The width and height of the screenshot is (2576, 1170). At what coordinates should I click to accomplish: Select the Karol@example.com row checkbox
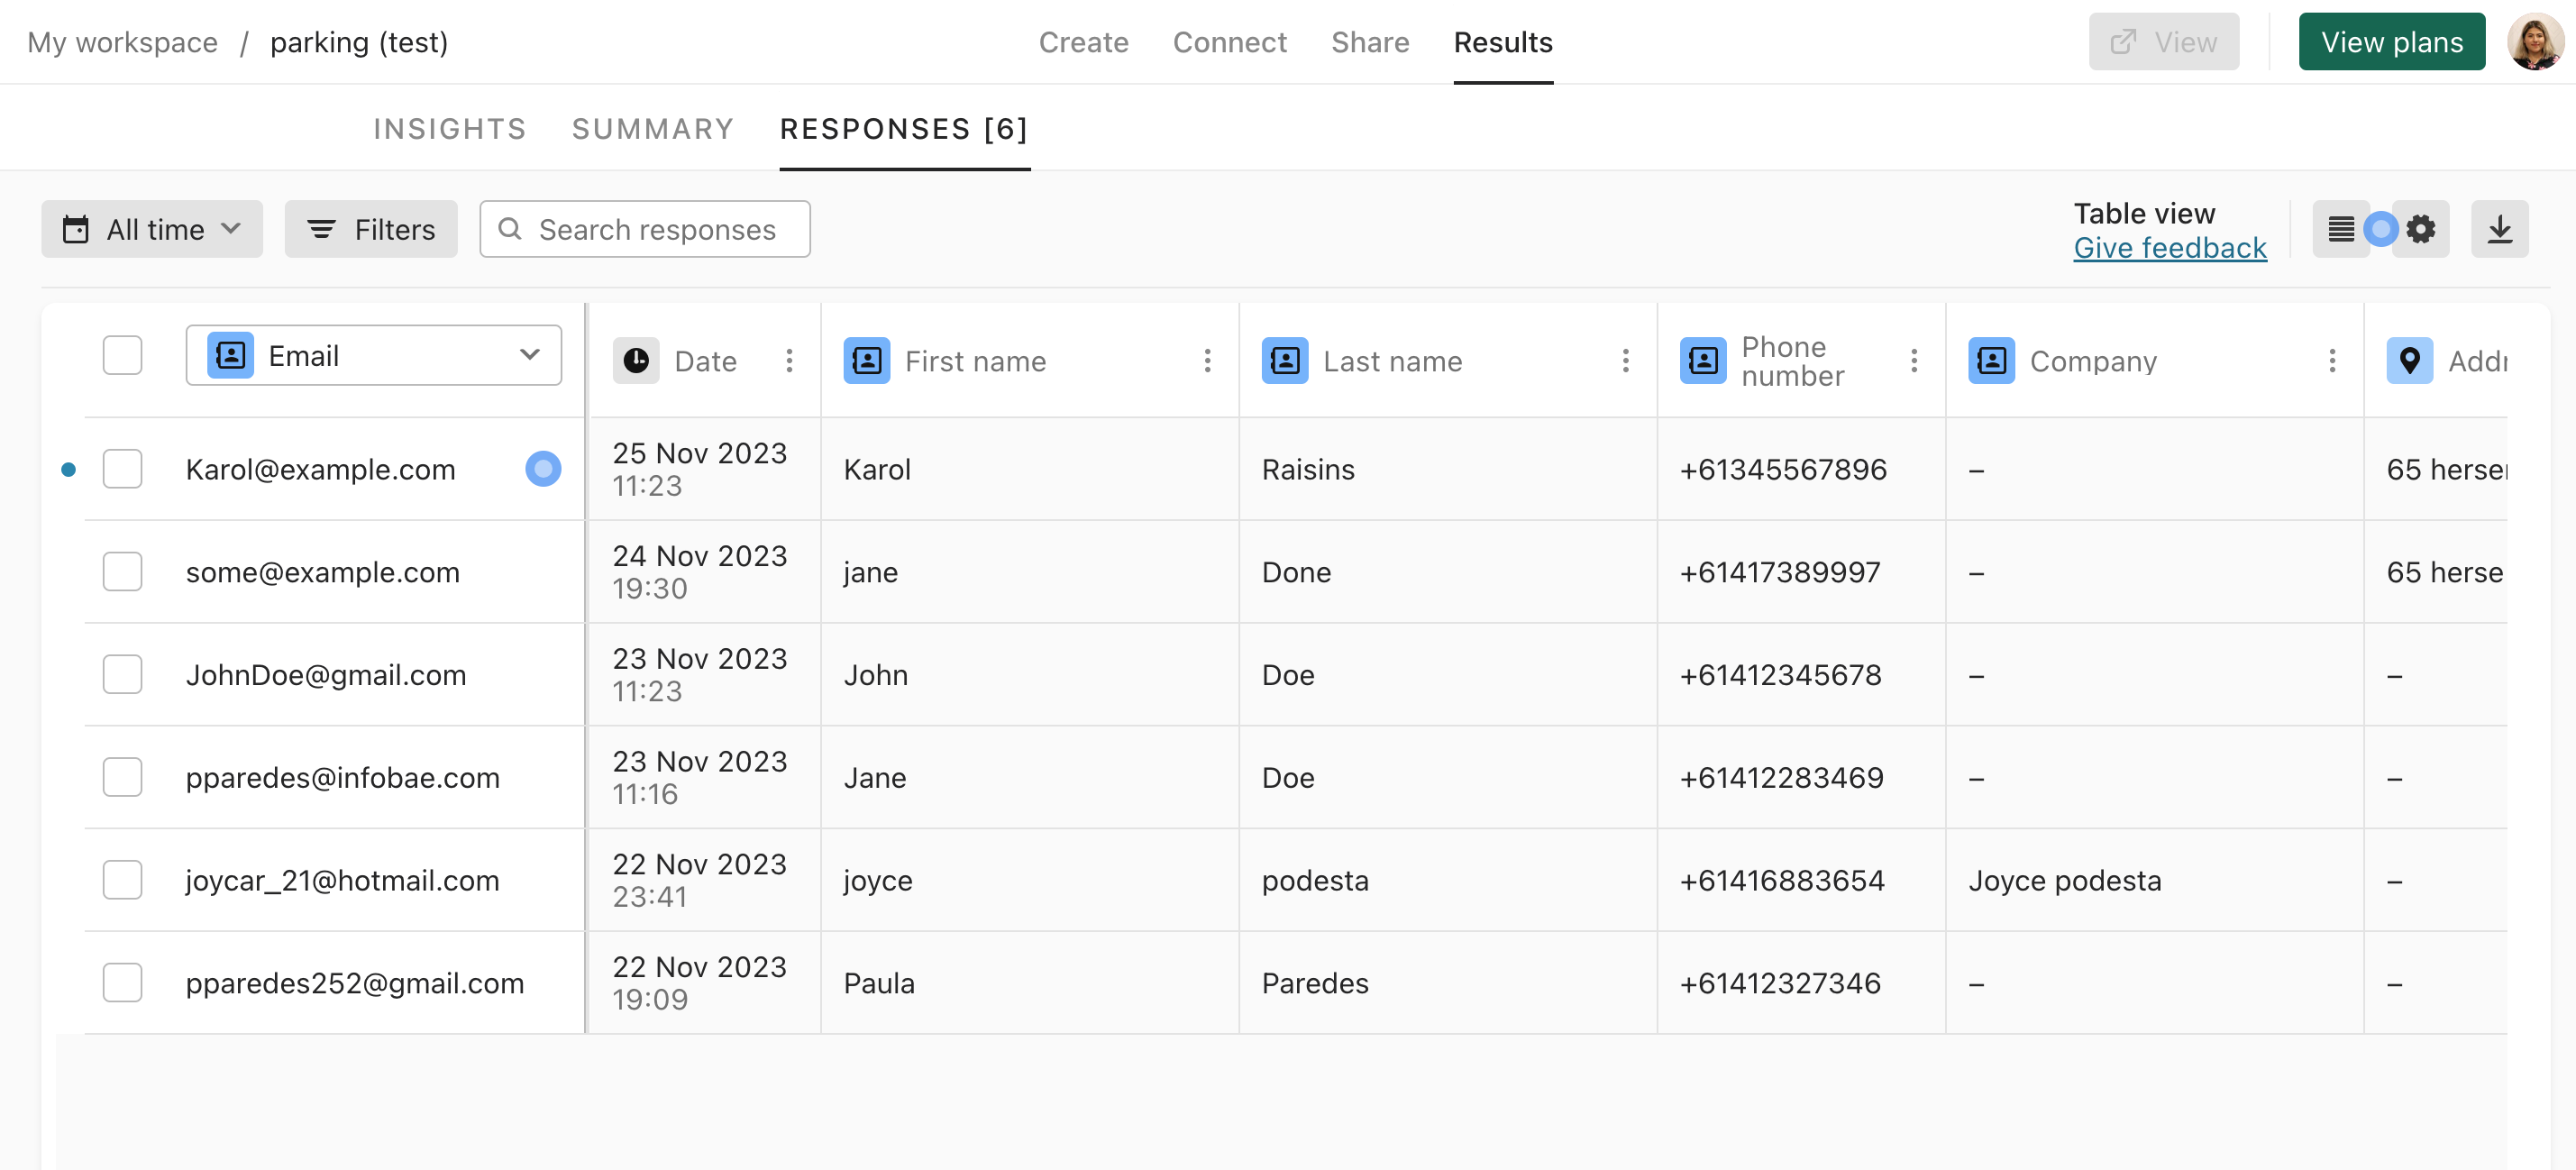122,469
